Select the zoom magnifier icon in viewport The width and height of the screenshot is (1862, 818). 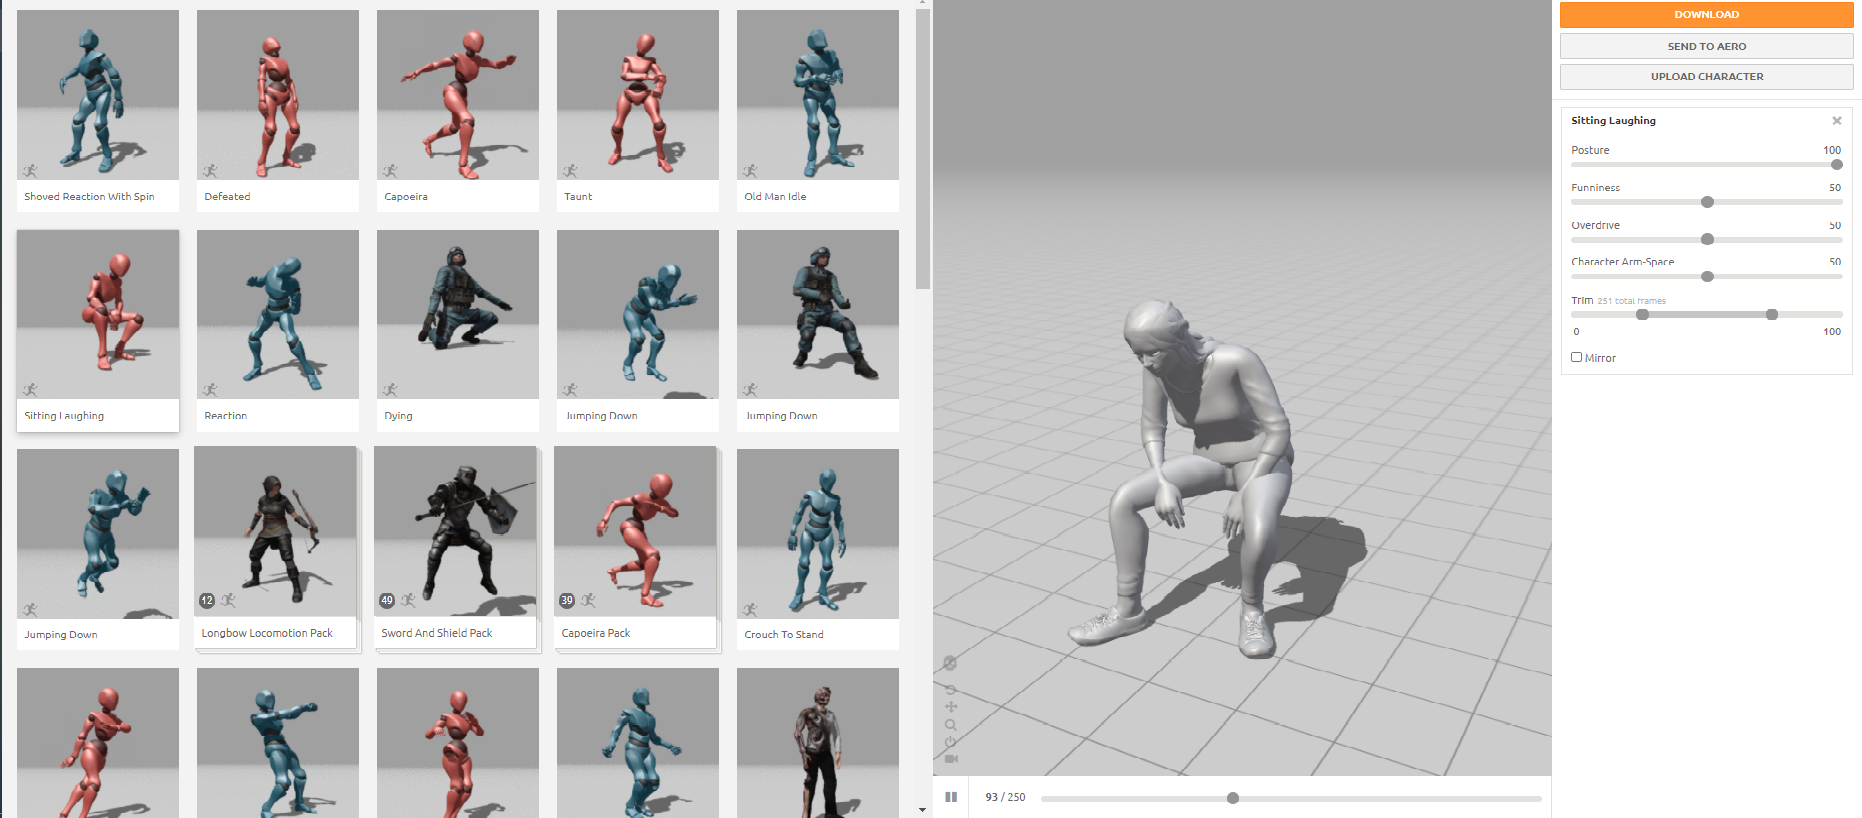coord(950,725)
